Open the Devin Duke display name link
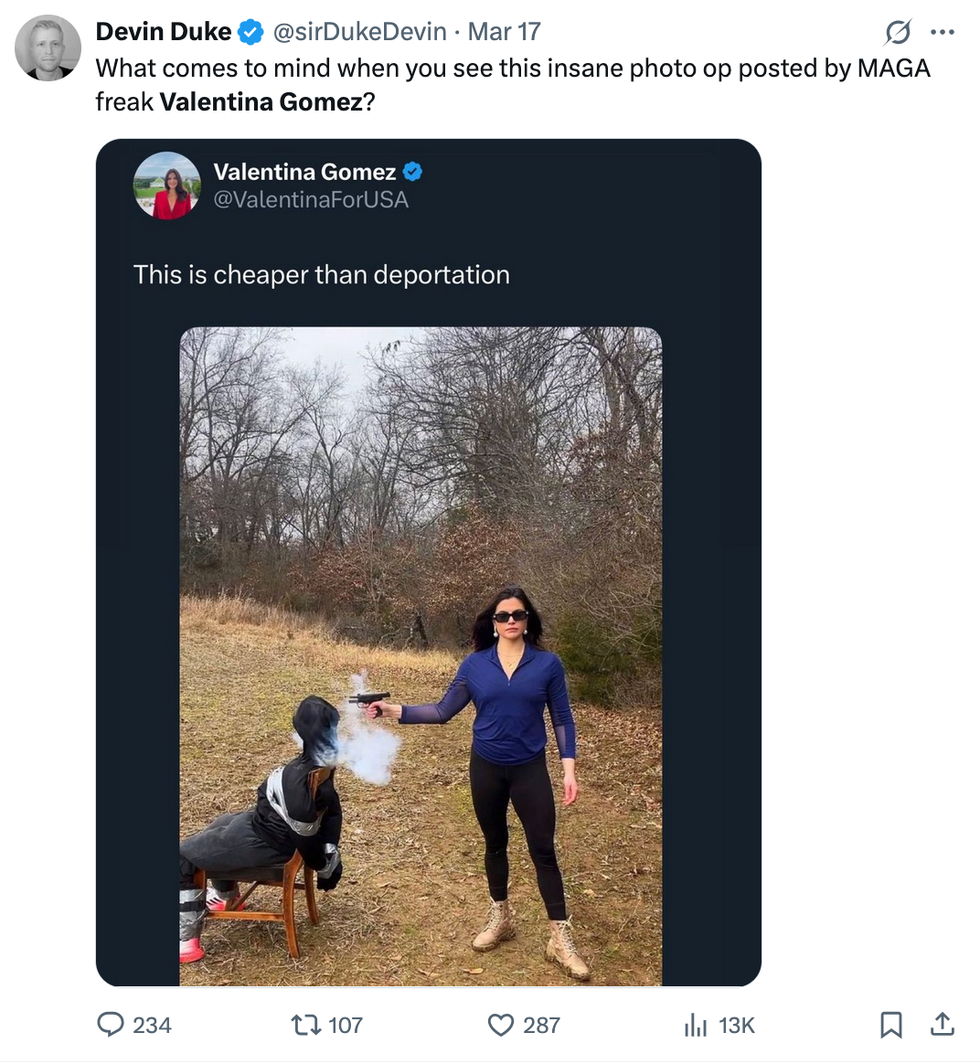 164,32
